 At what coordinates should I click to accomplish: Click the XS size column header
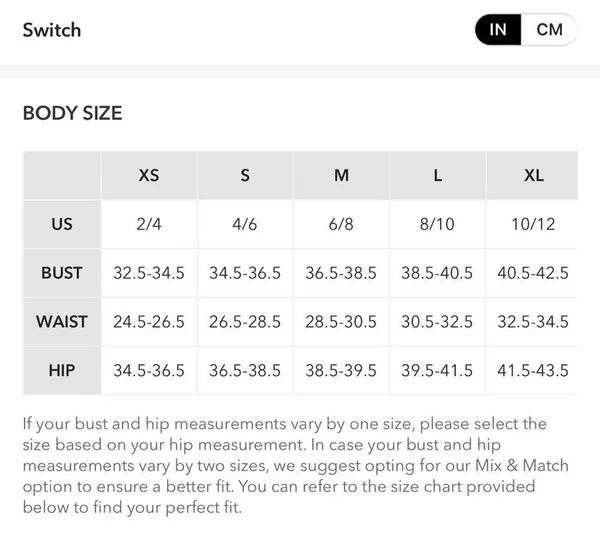coord(149,176)
